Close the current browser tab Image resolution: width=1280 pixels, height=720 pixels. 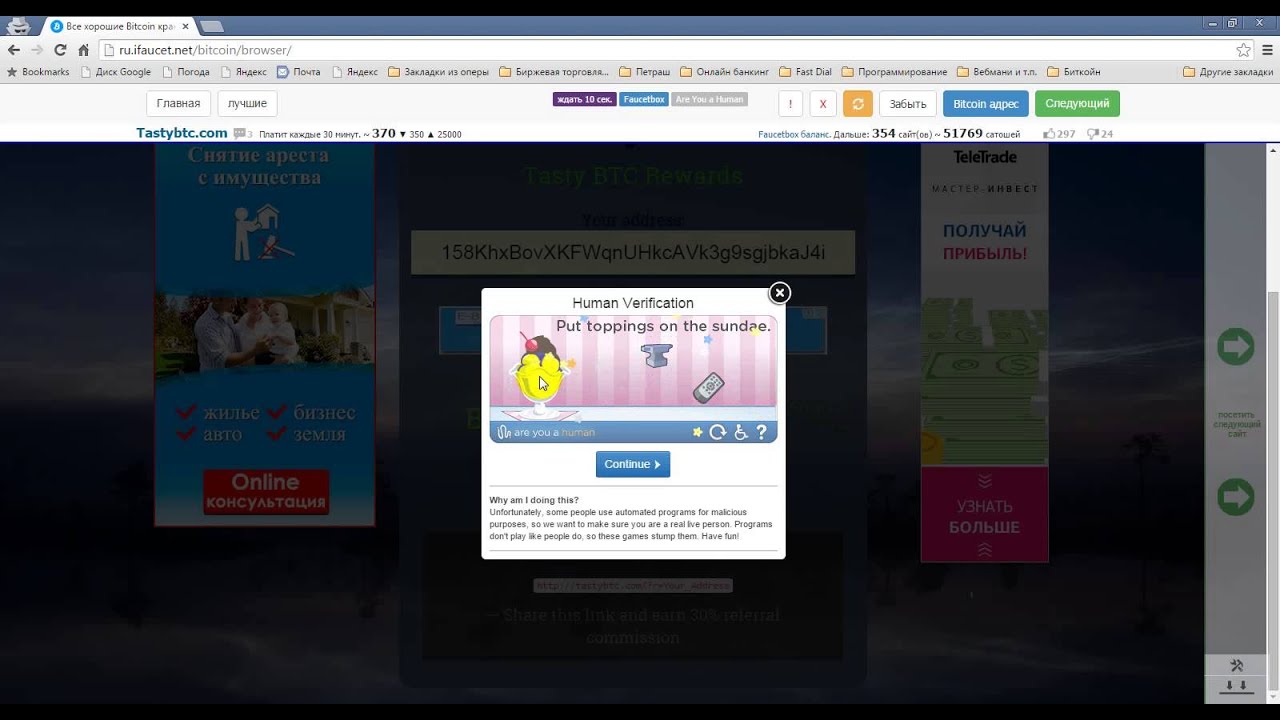point(186,26)
